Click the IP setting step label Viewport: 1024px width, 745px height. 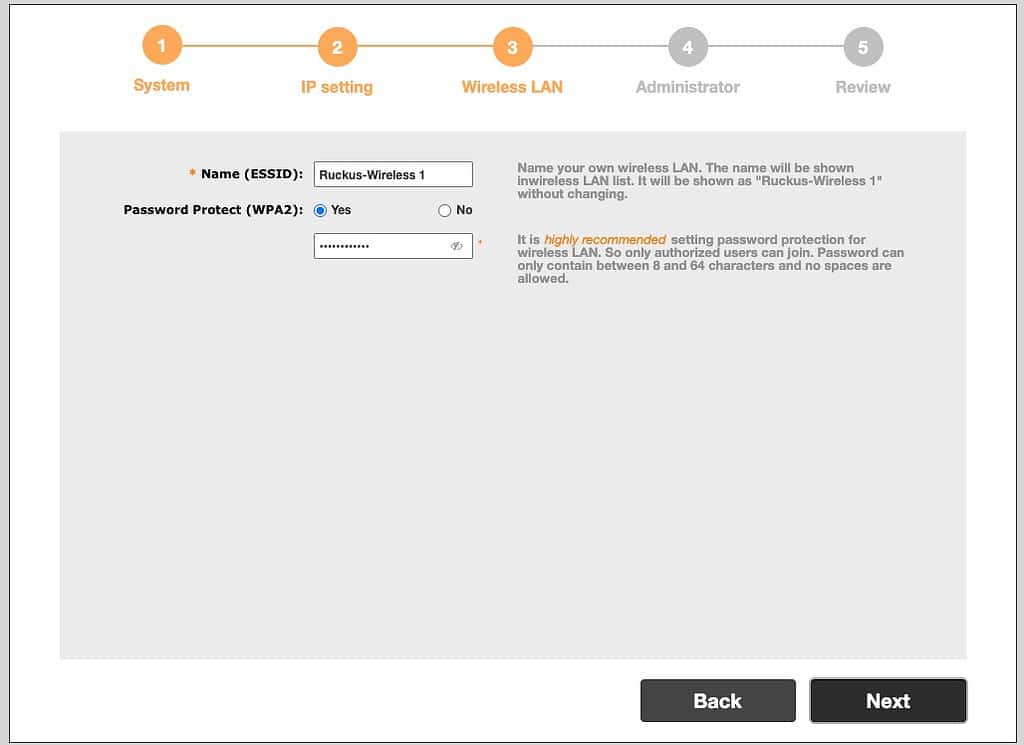click(337, 87)
